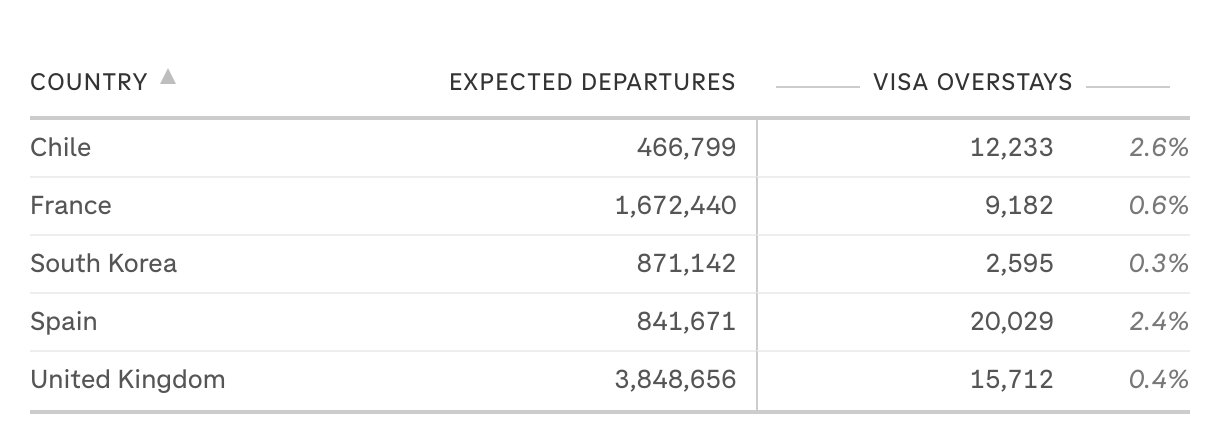Select the France row label
This screenshot has width=1220, height=444.
(x=71, y=206)
